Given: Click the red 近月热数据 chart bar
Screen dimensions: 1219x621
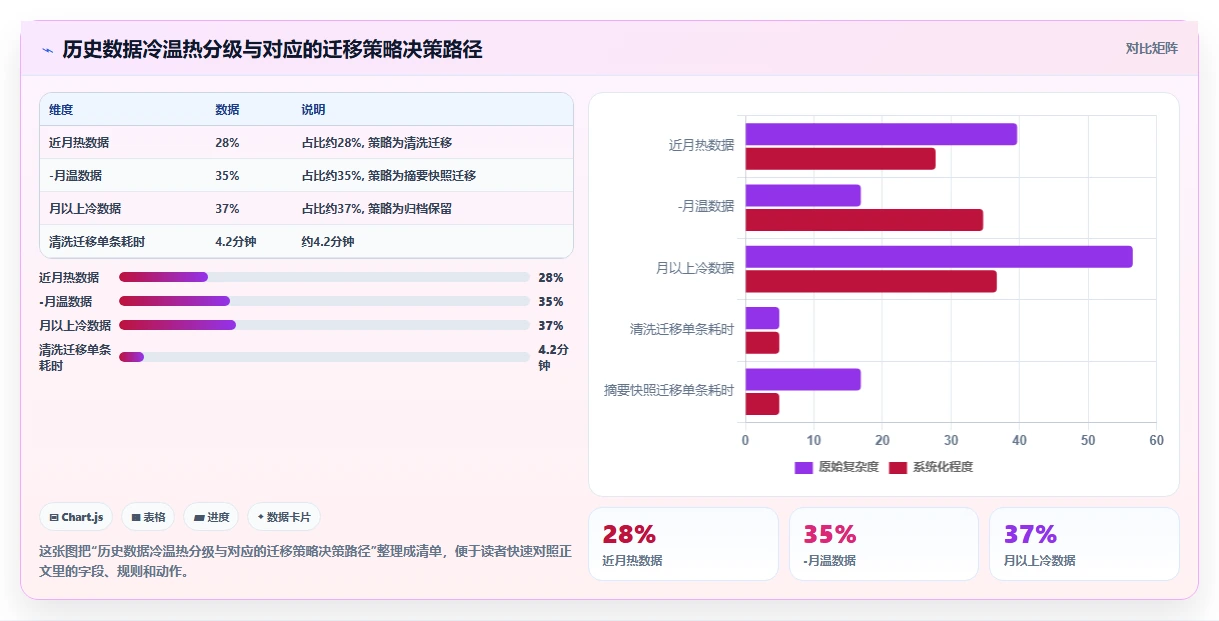Looking at the screenshot, I should tap(841, 159).
